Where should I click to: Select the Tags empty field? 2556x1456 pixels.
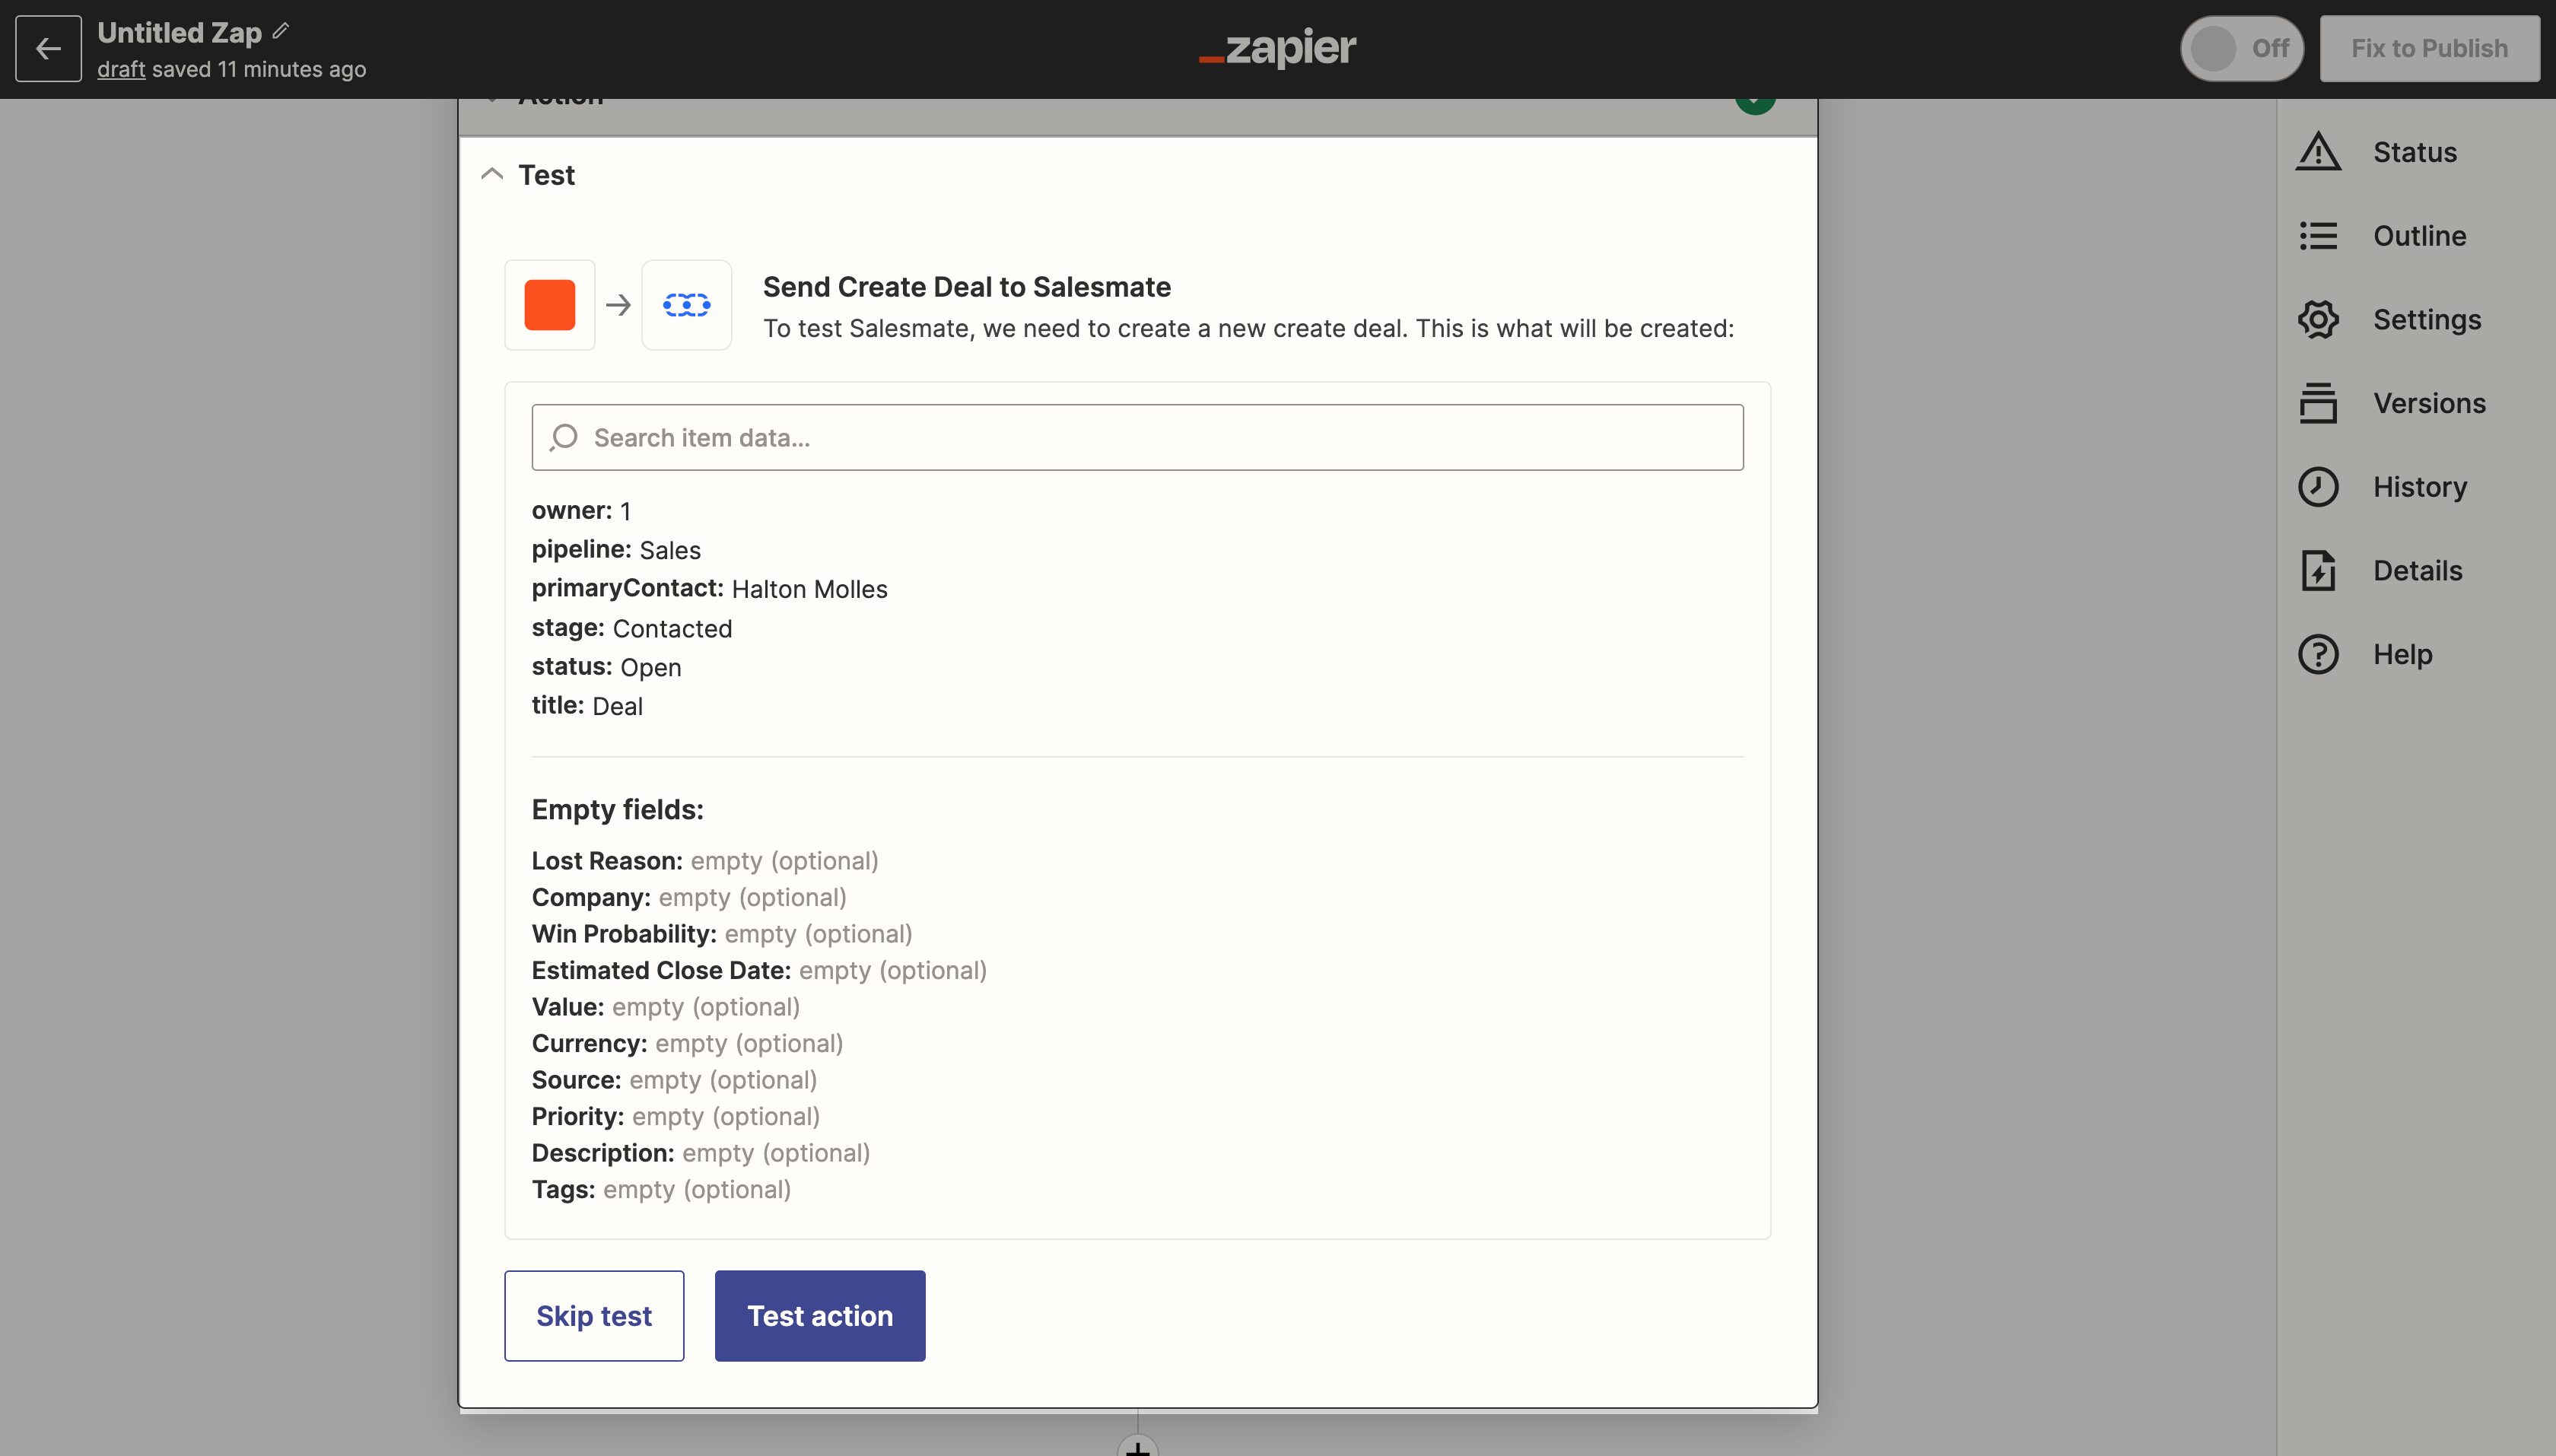pos(661,1189)
